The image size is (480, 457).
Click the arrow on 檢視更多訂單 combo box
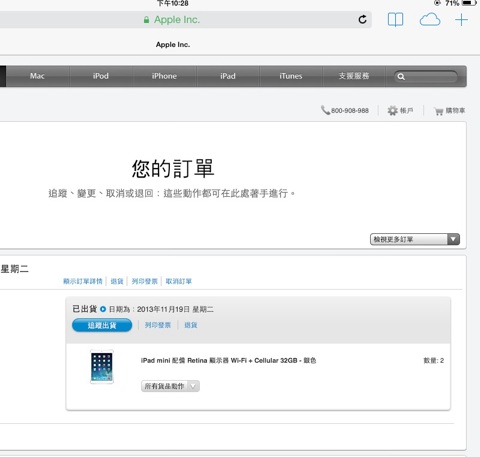[453, 239]
